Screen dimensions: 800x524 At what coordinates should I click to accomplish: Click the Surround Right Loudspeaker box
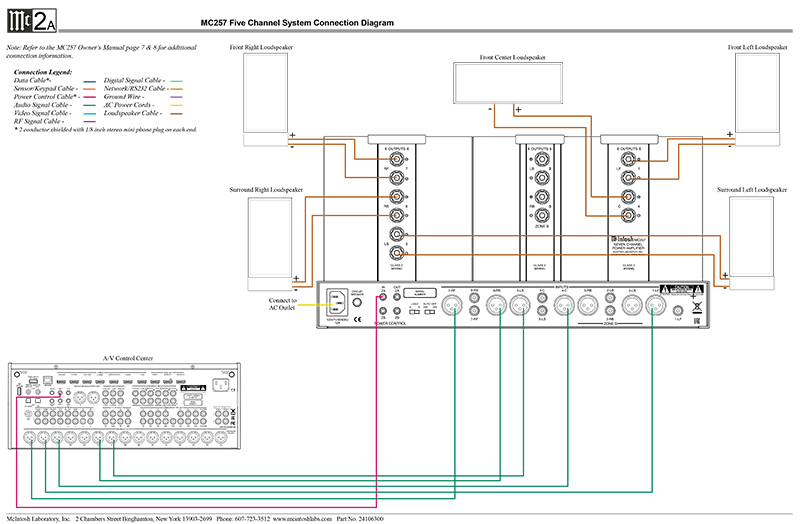coord(265,235)
